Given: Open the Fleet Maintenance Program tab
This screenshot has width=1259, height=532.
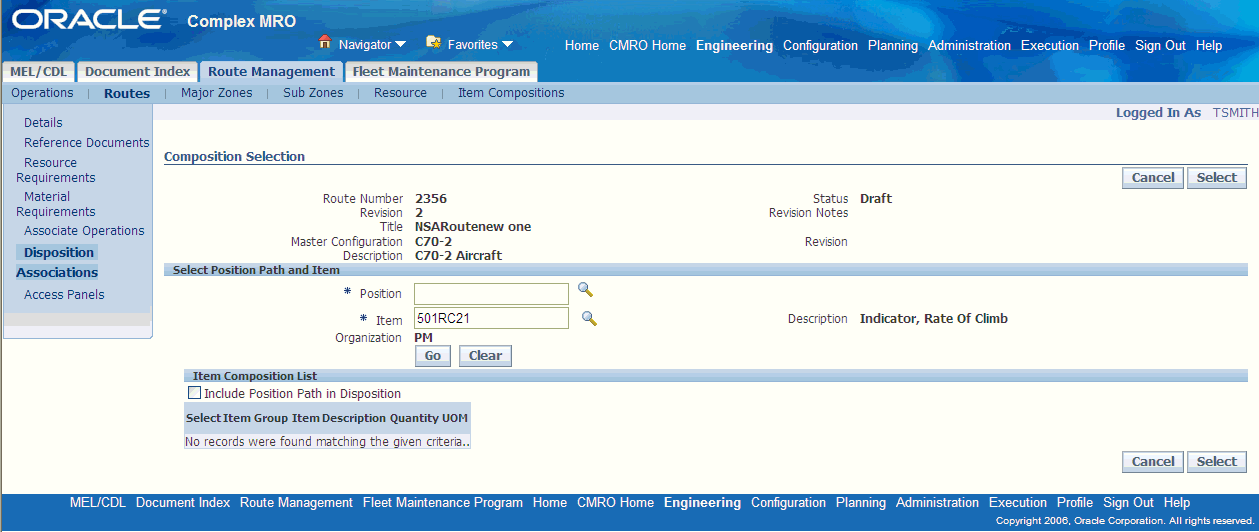Looking at the screenshot, I should coord(441,71).
